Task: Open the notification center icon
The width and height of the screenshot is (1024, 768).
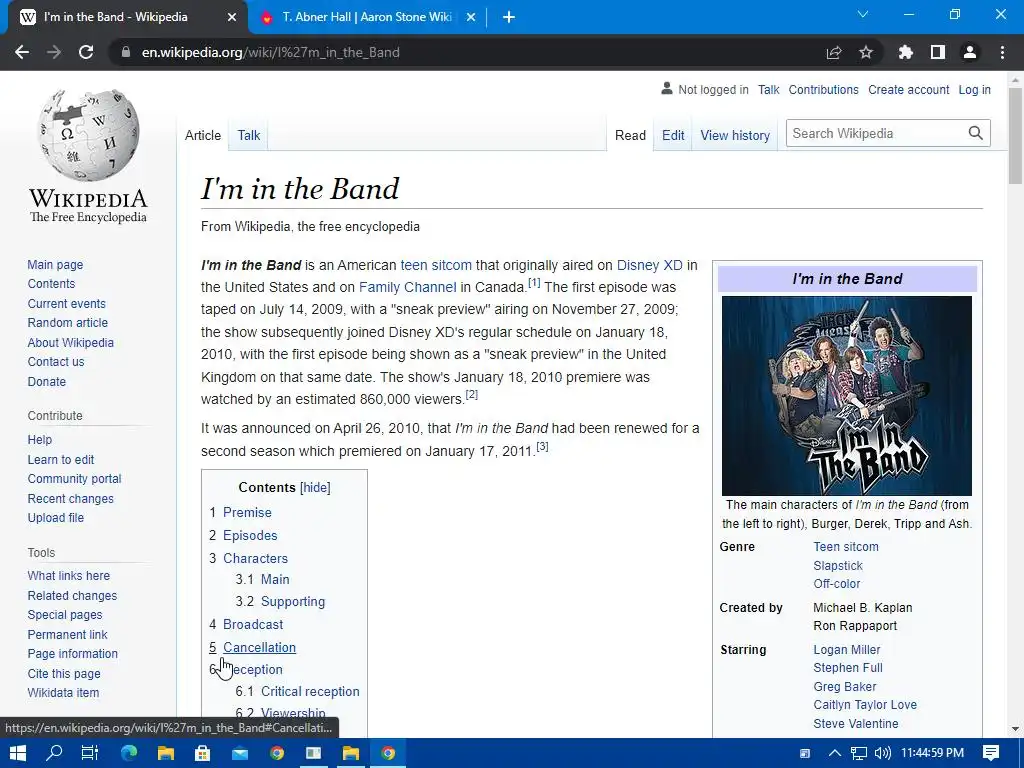Action: tap(991, 753)
